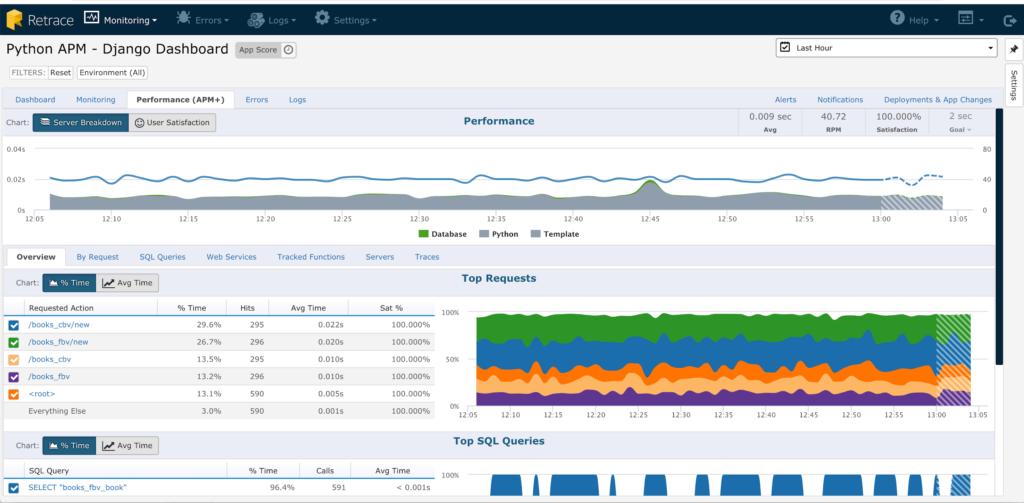The height and width of the screenshot is (503, 1024).
Task: Select % Time chart for Top Requests
Action: pos(69,283)
